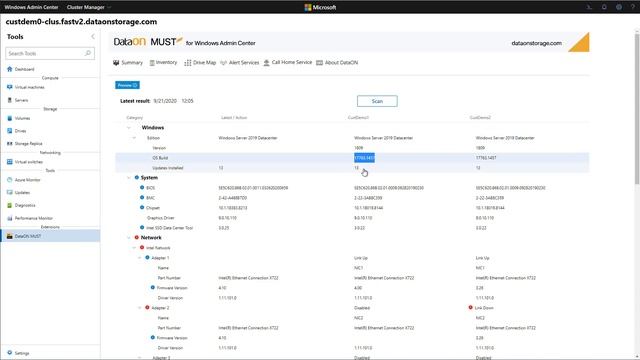The image size is (640, 360).
Task: Click the Volumes icon in sidebar
Action: click(x=10, y=118)
